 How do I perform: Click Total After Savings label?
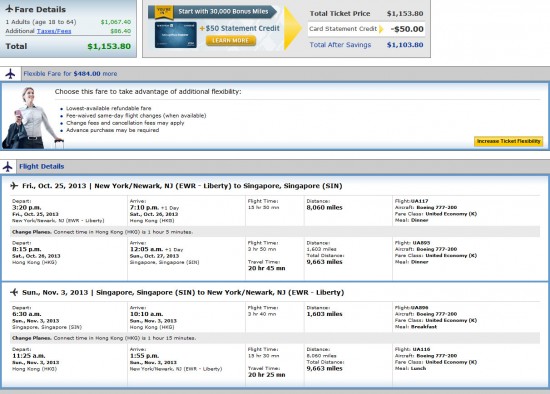pos(340,45)
